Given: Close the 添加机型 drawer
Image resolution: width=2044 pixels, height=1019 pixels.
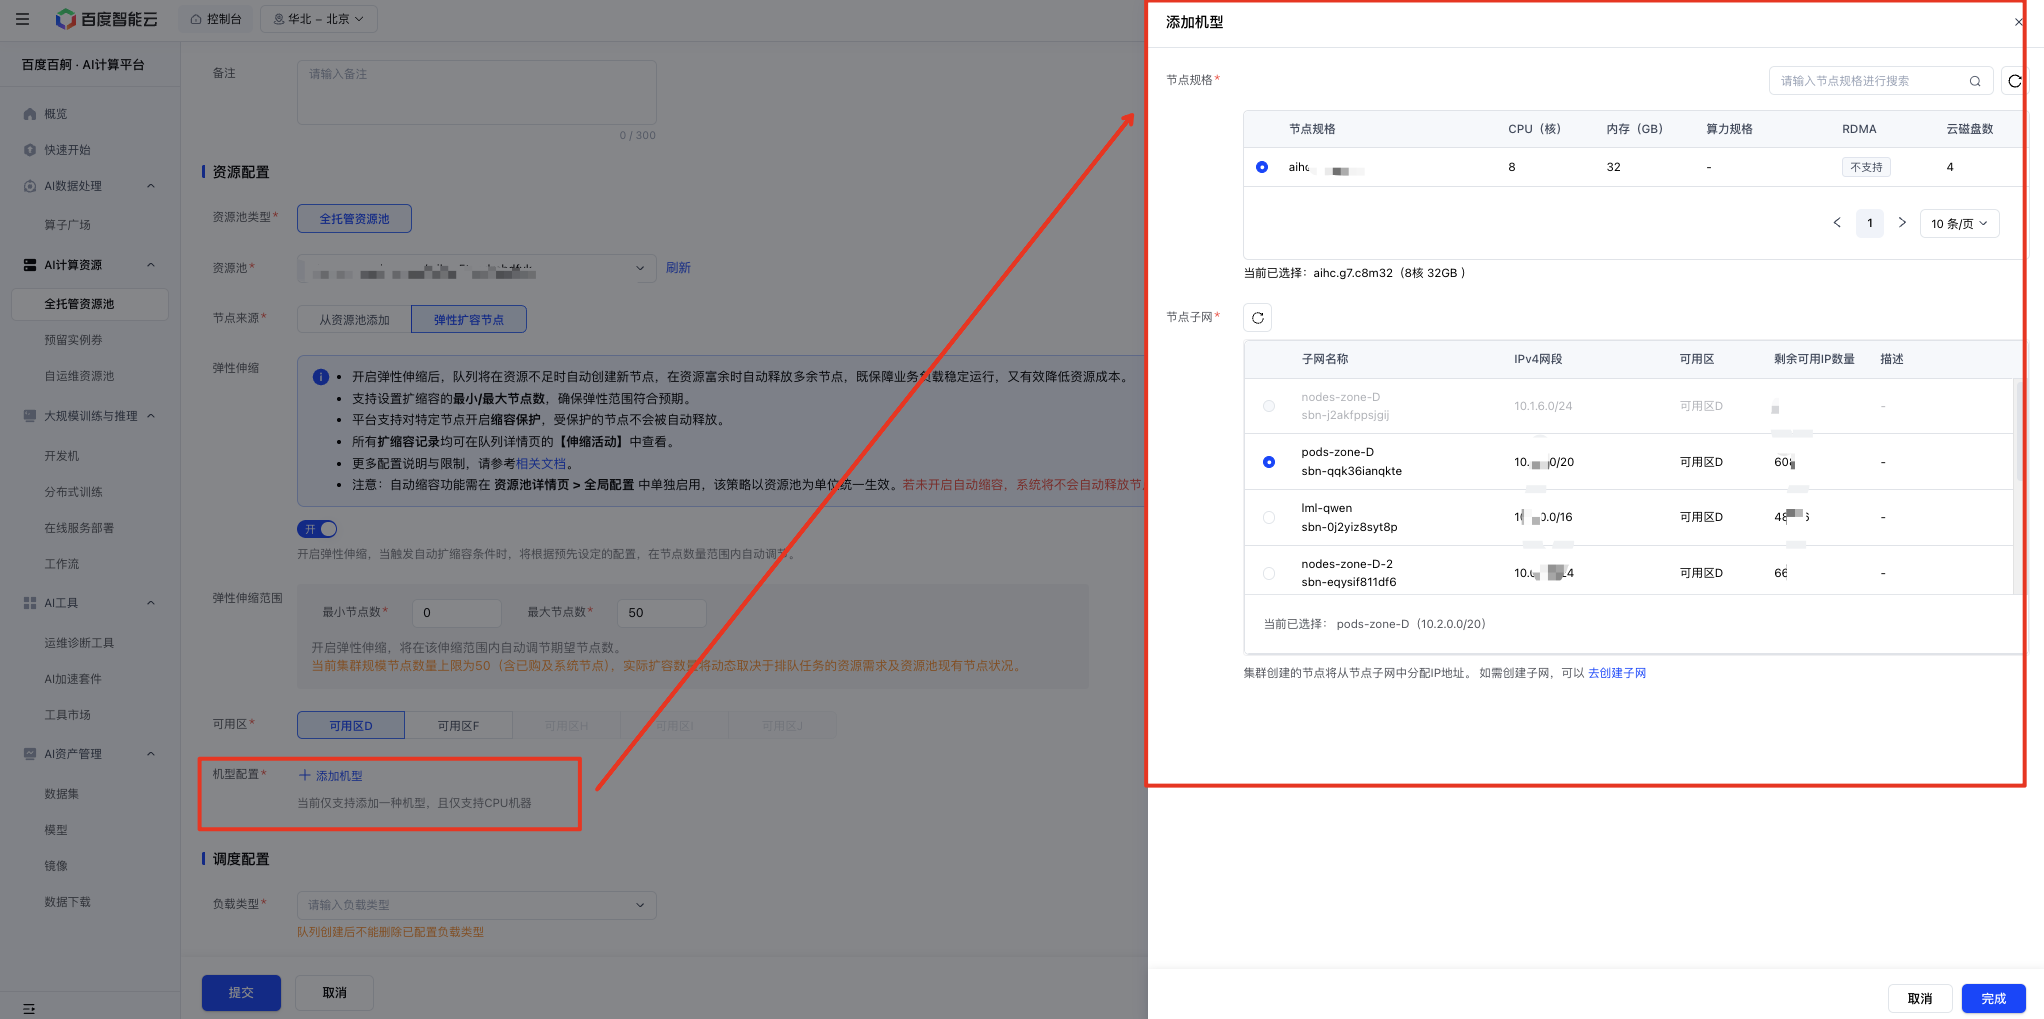Looking at the screenshot, I should [x=2018, y=22].
